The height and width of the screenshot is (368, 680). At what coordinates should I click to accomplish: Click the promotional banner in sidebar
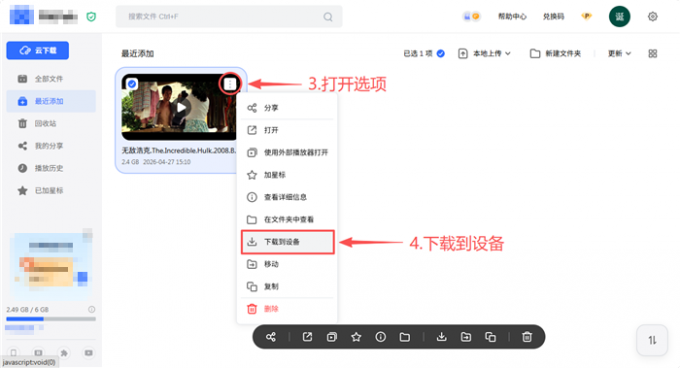click(51, 266)
